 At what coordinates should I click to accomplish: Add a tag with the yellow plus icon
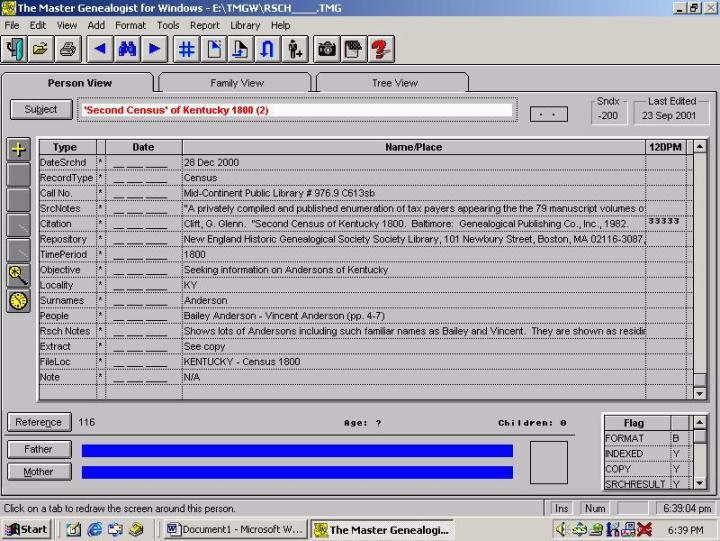[18, 150]
